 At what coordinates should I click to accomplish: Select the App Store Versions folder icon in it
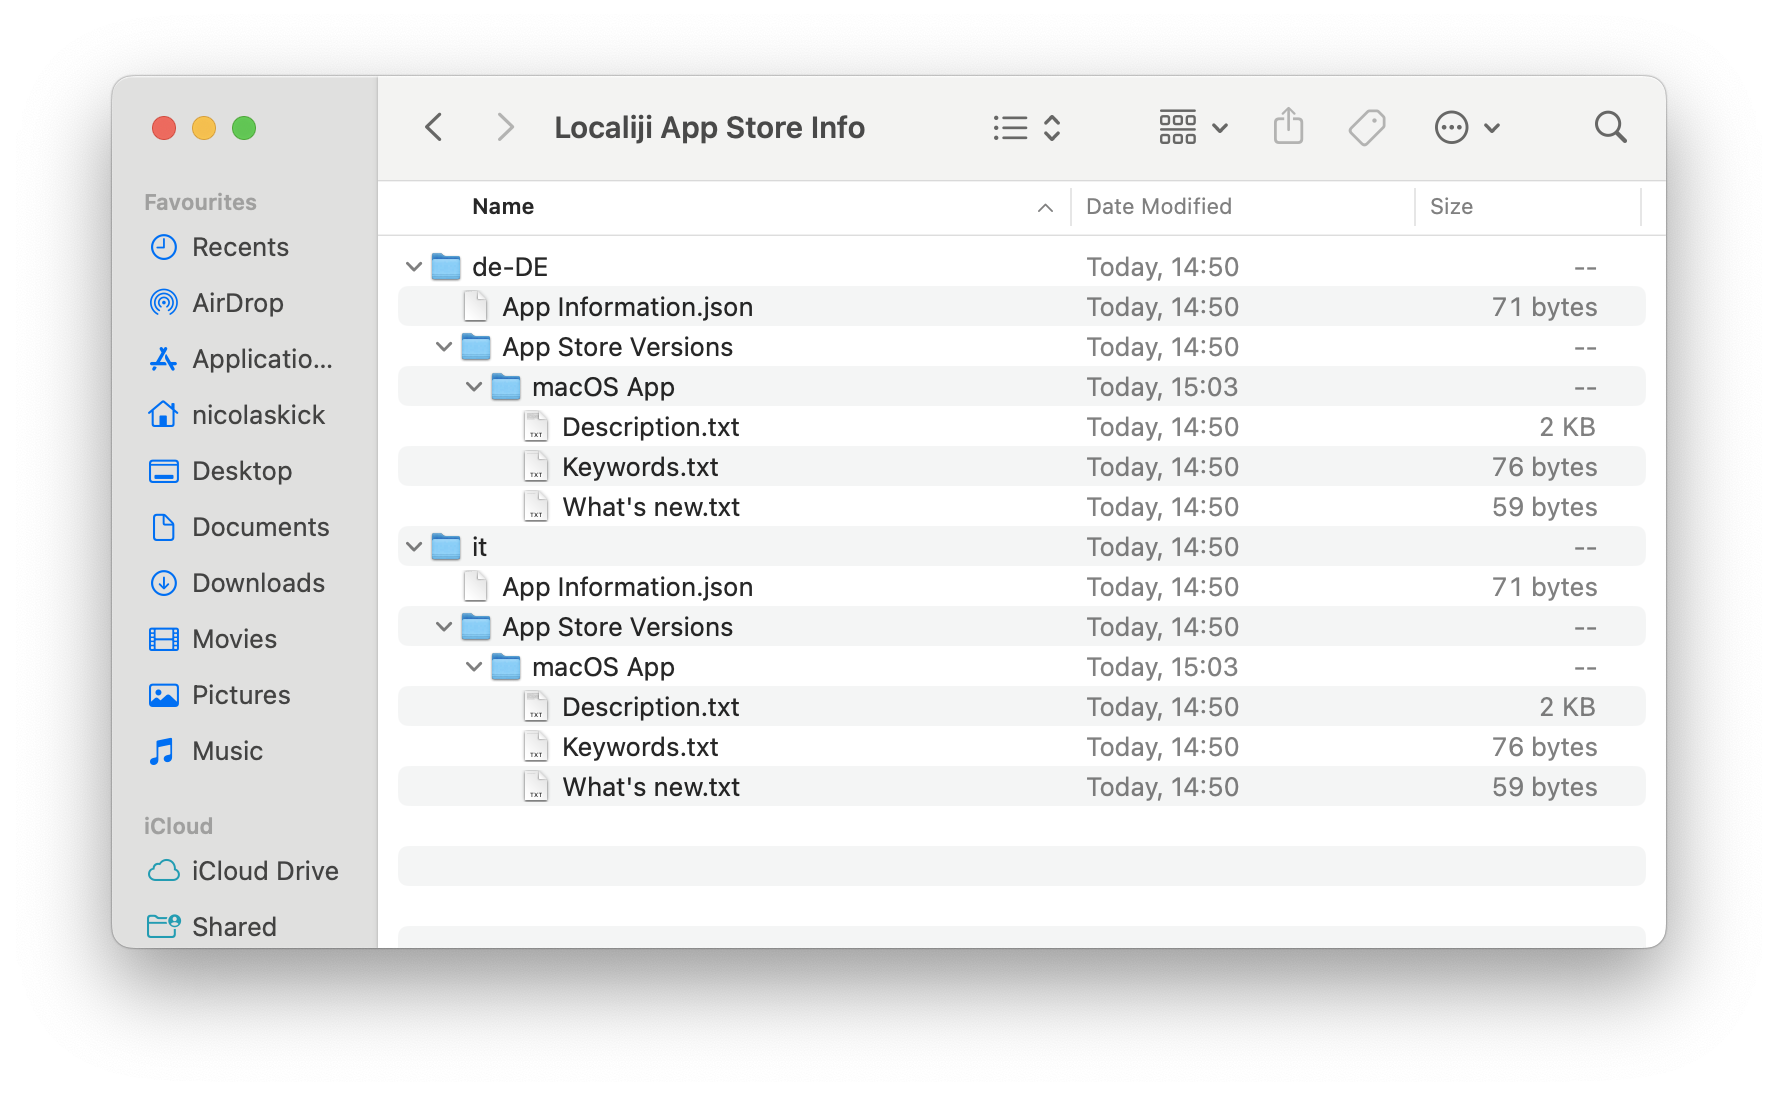click(476, 627)
